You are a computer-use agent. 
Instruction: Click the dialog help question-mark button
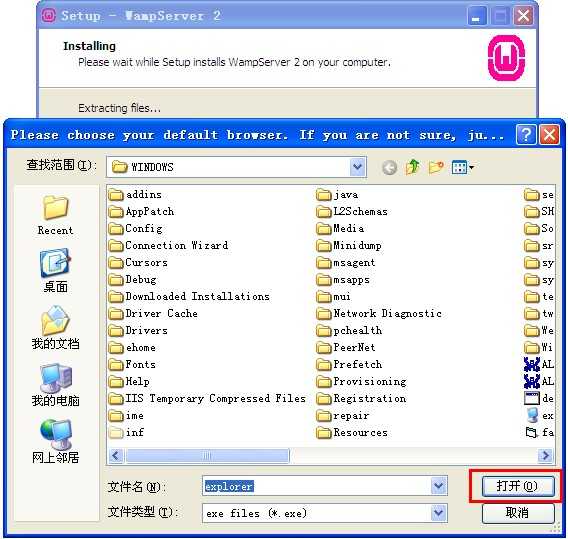pos(526,135)
